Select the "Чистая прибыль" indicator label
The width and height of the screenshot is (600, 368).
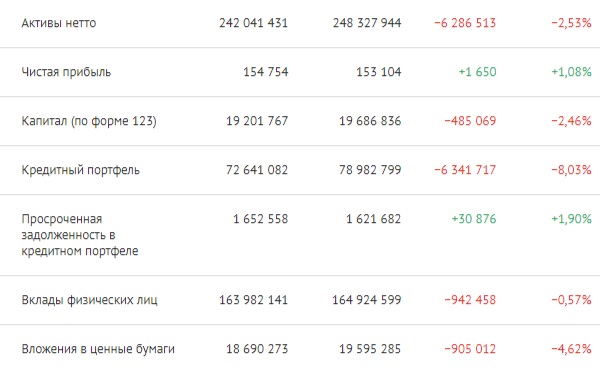click(x=66, y=72)
